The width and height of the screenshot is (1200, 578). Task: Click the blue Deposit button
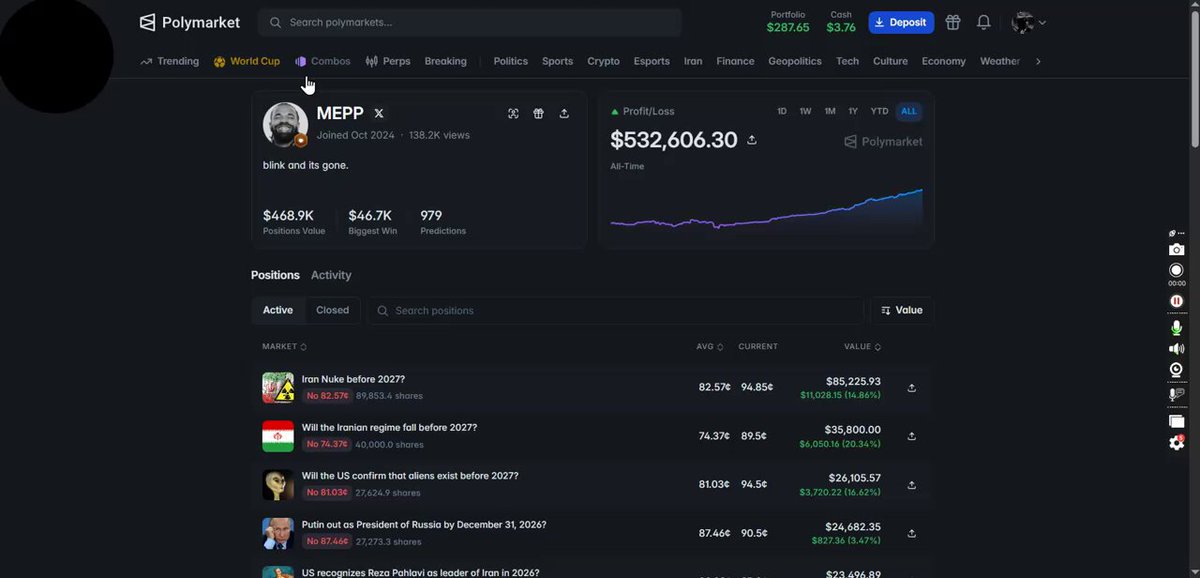(x=901, y=22)
